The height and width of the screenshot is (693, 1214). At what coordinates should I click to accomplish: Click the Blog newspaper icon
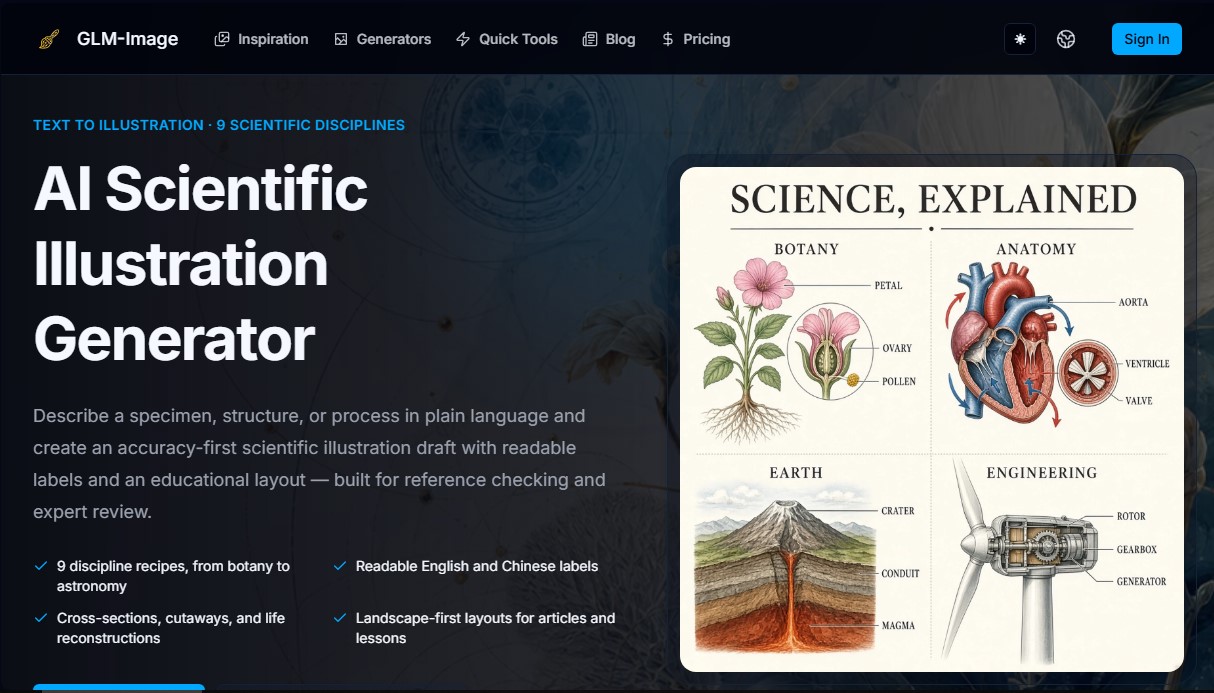[590, 39]
